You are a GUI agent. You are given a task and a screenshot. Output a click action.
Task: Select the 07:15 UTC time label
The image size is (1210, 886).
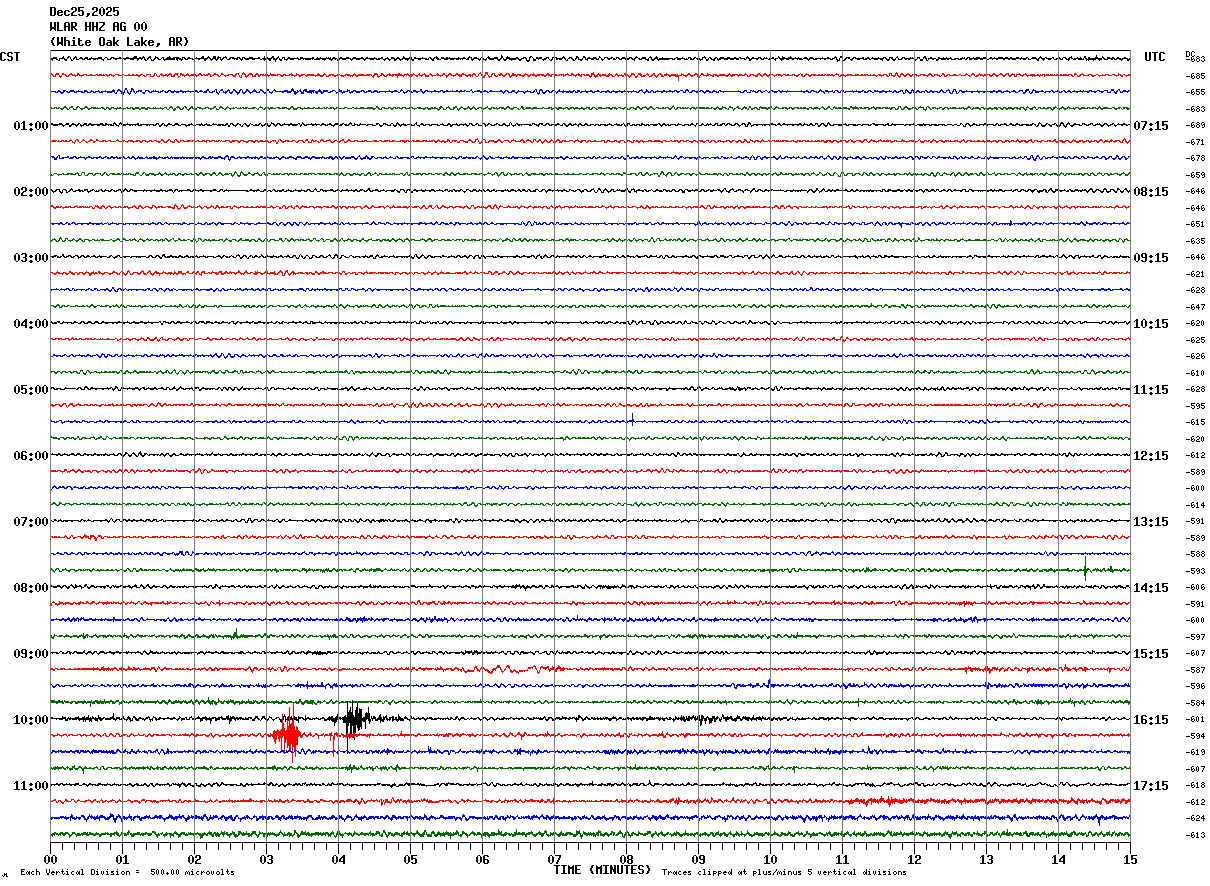point(1150,126)
